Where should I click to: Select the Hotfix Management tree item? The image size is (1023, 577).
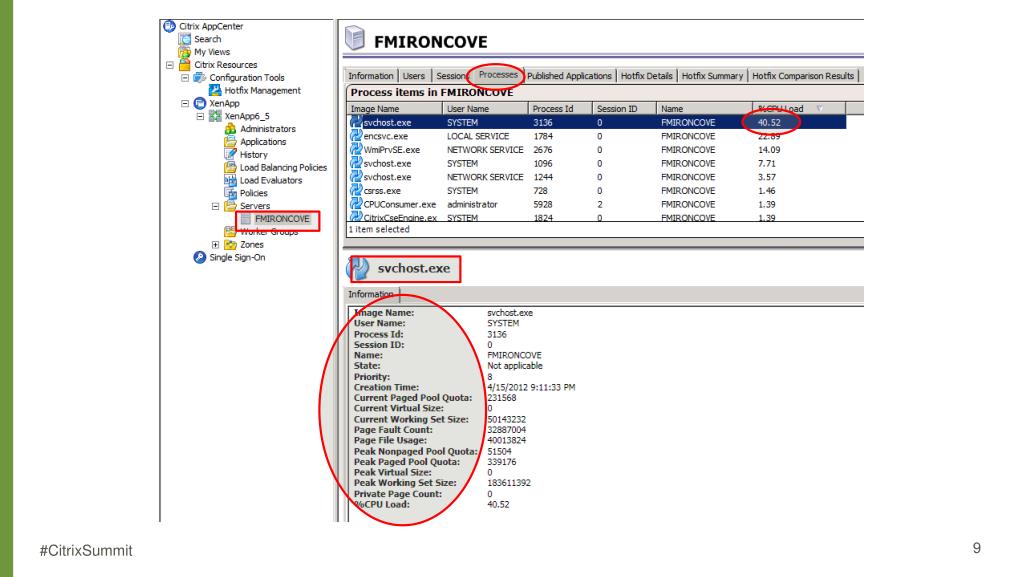[262, 90]
